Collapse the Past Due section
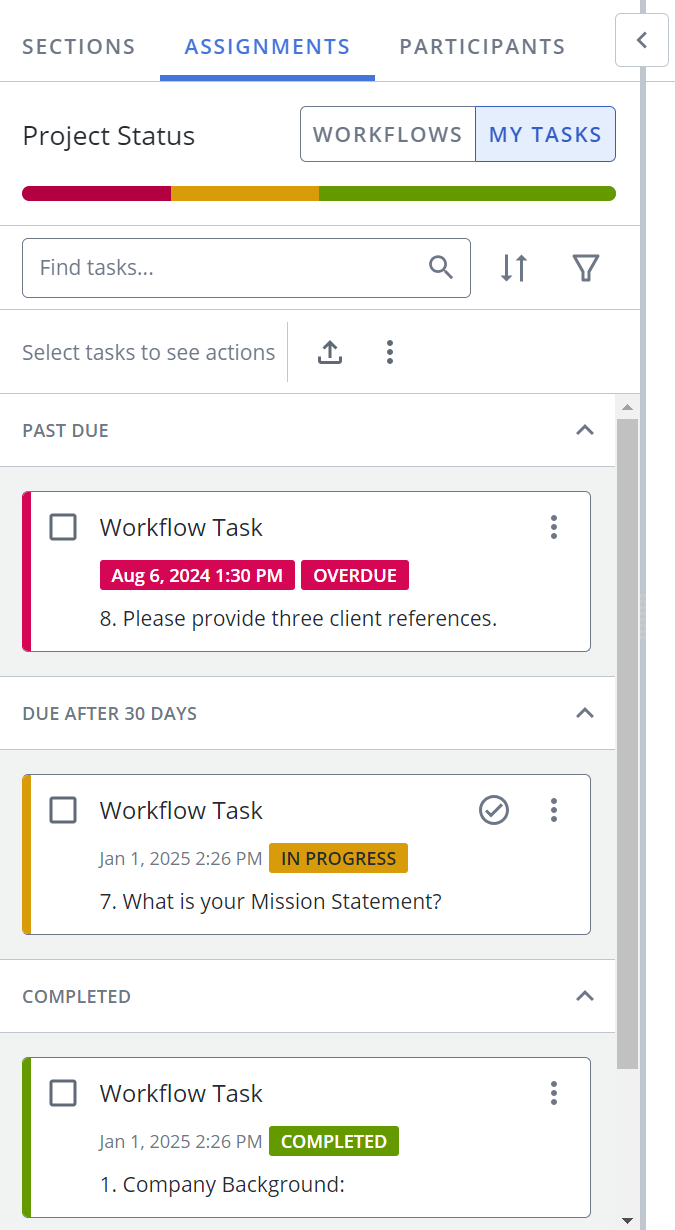Screen dimensions: 675x1230 click(x=586, y=430)
